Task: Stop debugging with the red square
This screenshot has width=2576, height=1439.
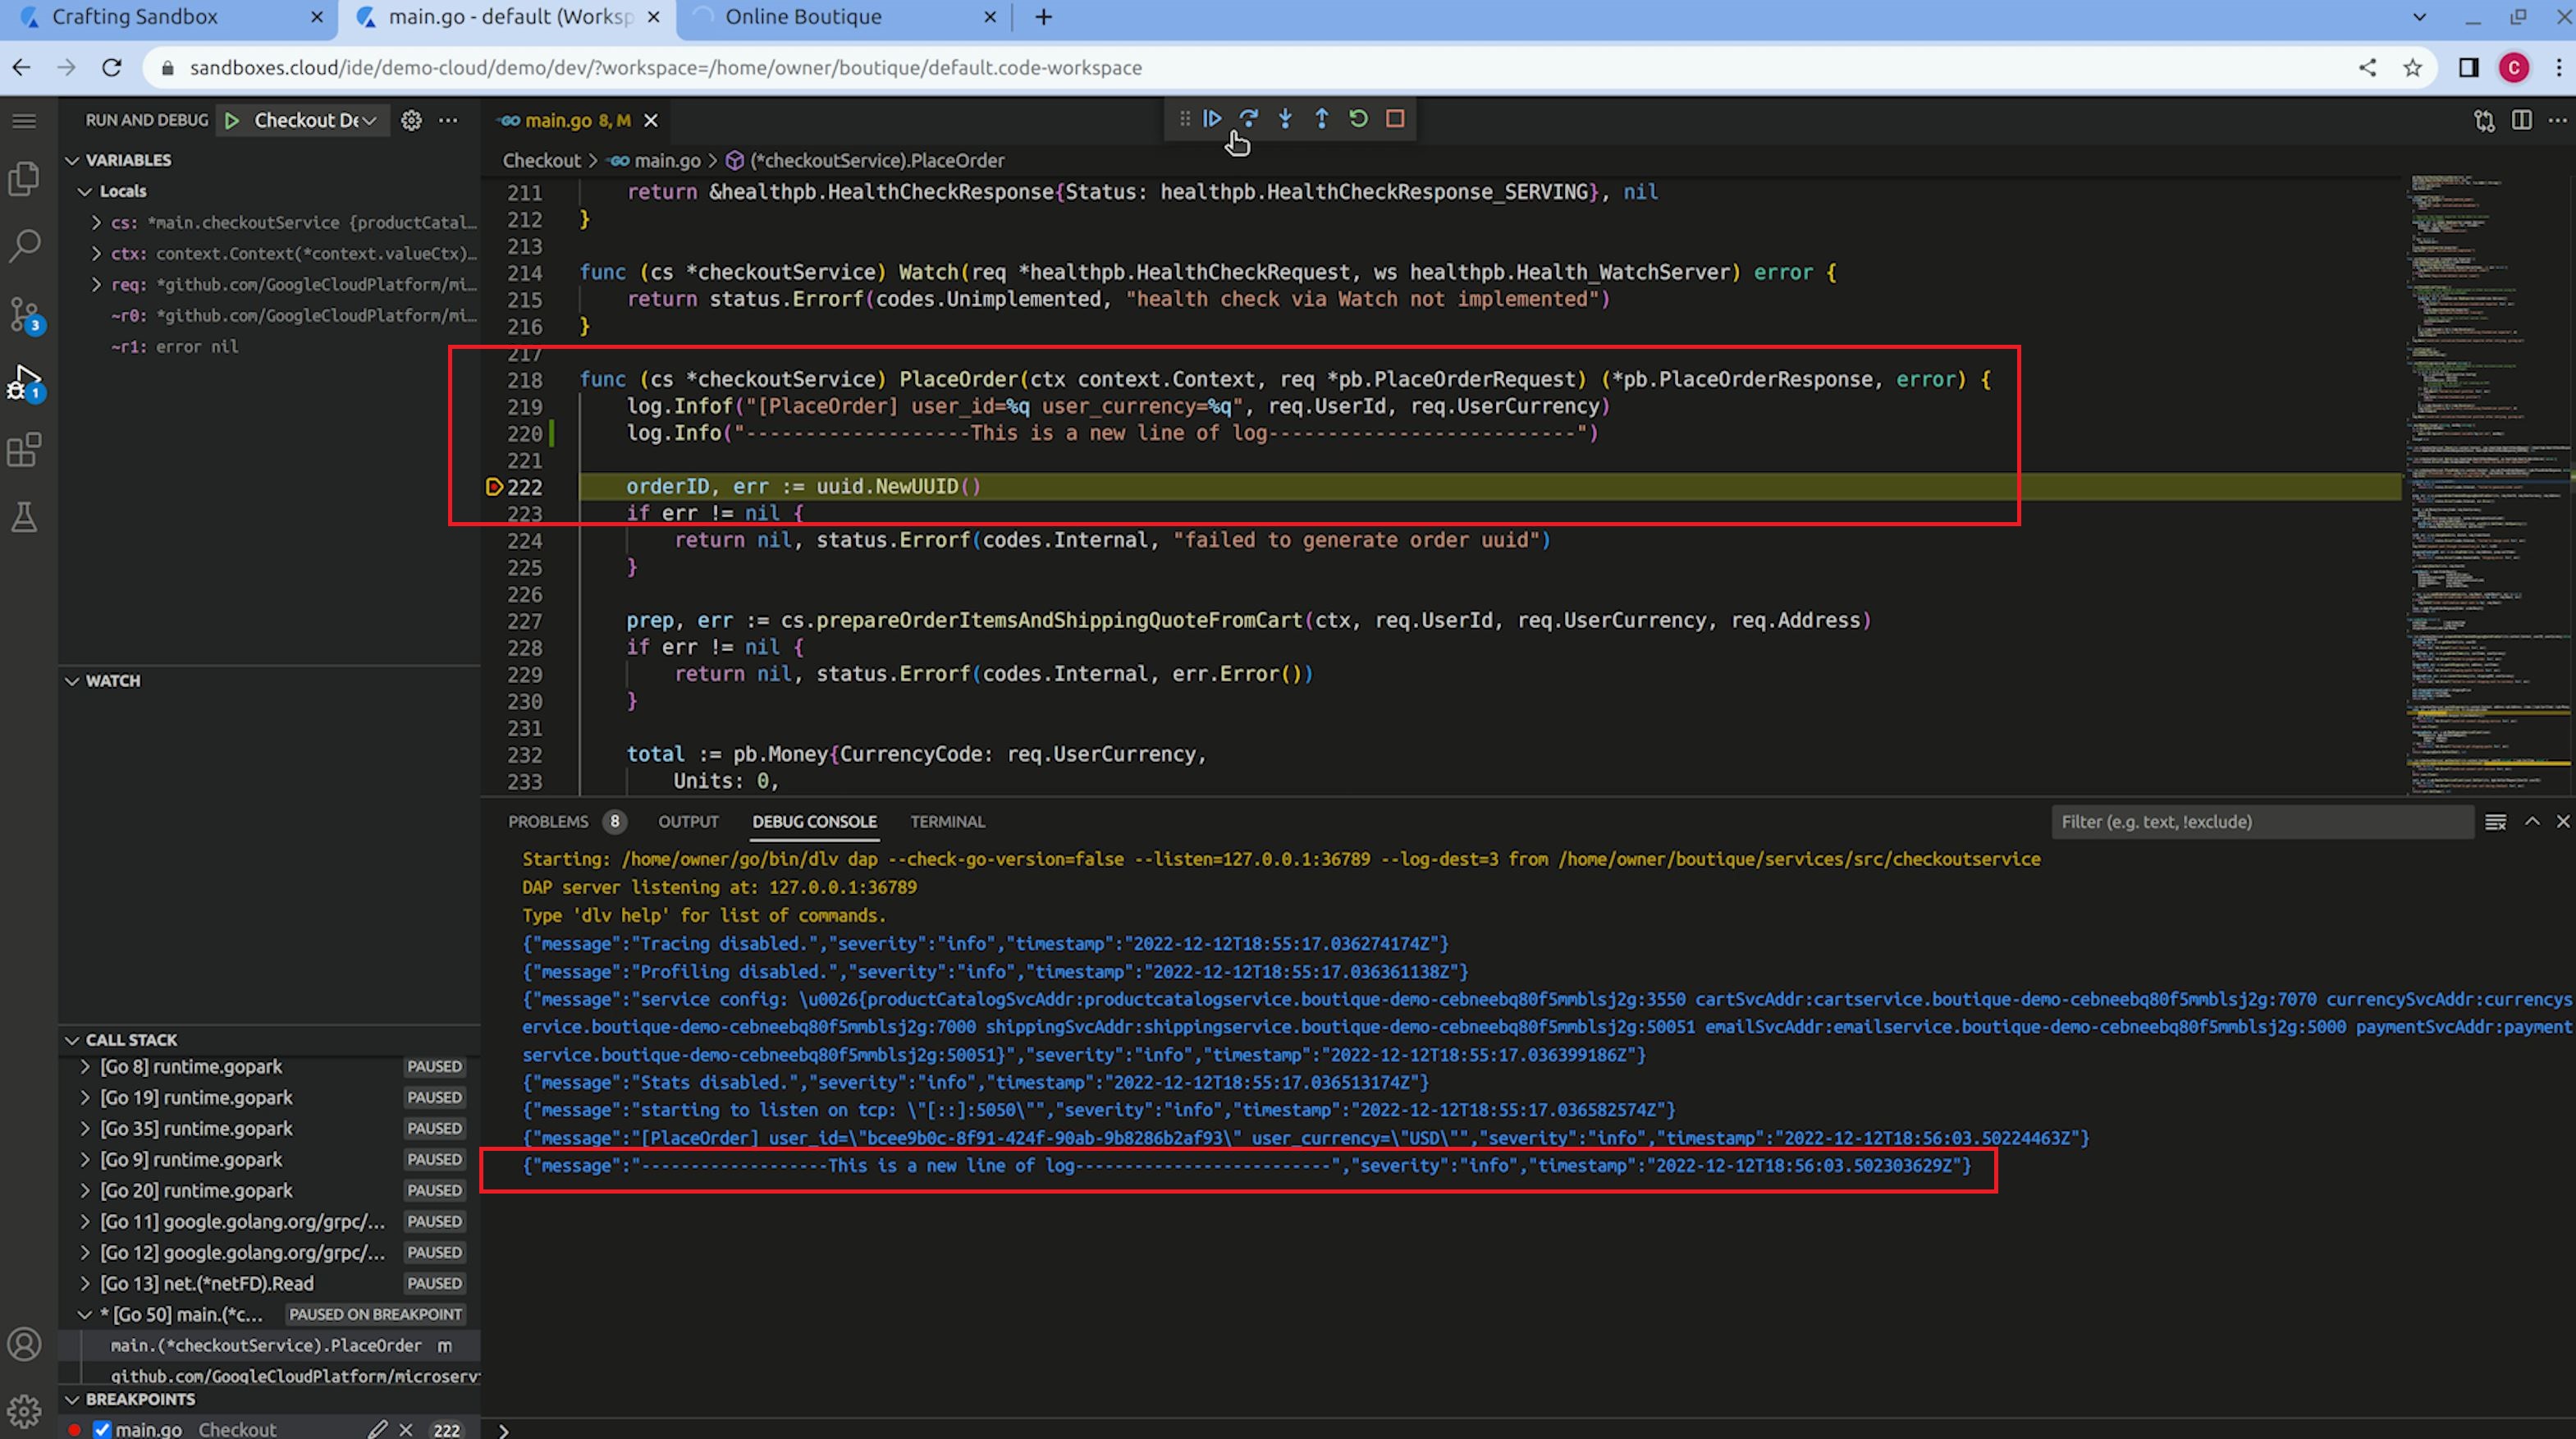Action: click(1395, 119)
